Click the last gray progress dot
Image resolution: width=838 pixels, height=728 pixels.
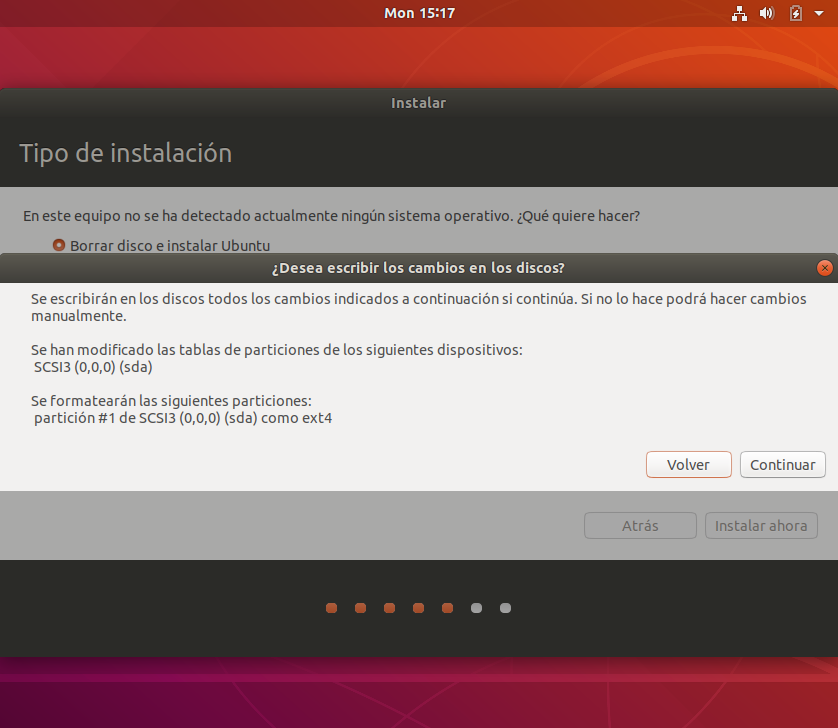[505, 608]
